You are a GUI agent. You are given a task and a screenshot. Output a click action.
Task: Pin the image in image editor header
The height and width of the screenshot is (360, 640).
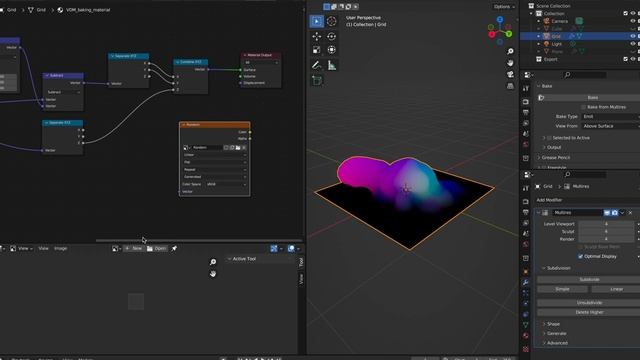(174, 248)
